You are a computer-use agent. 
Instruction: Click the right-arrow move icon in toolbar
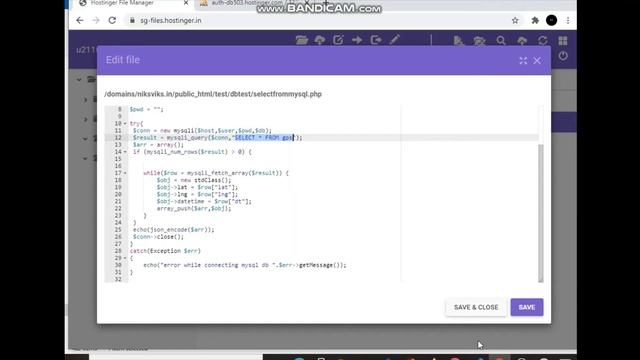(x=357, y=40)
